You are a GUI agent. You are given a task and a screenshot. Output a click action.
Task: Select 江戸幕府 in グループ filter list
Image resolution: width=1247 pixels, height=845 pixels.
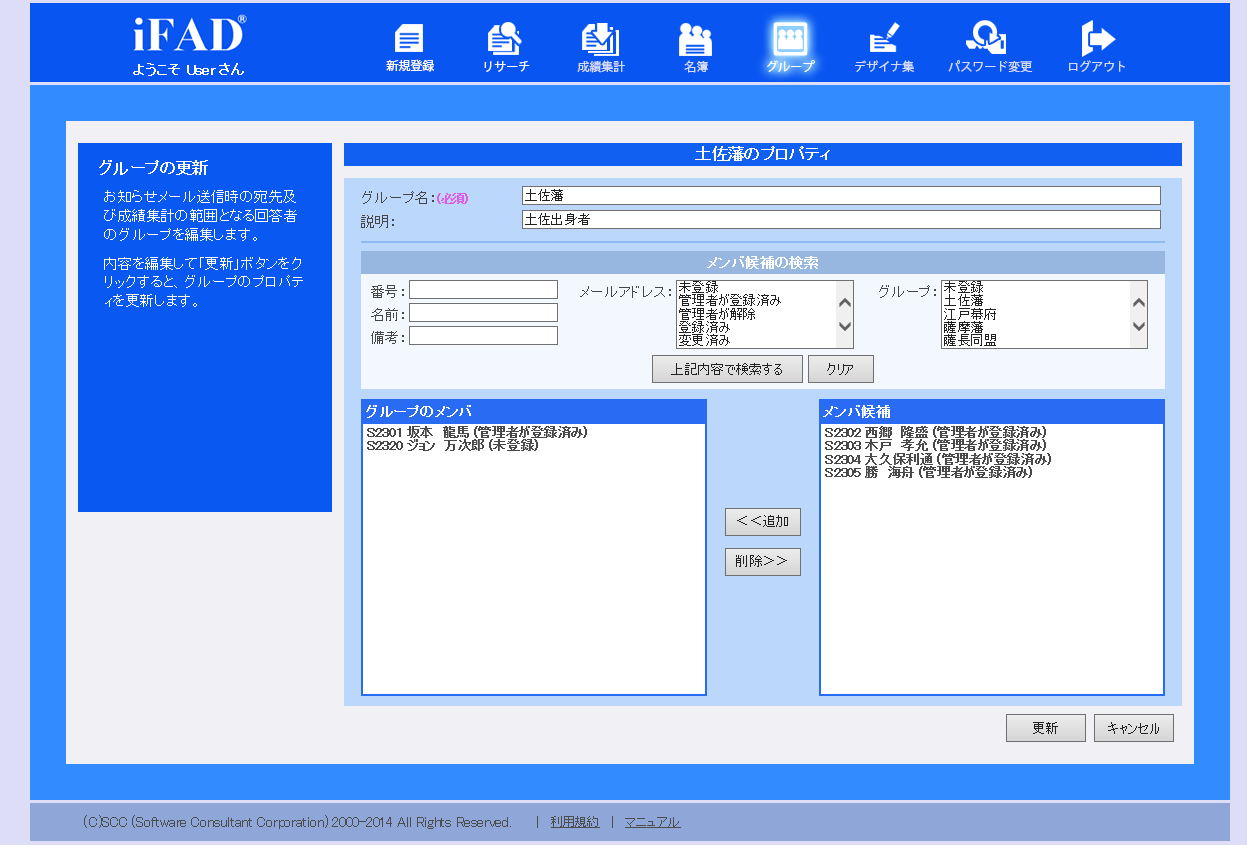coord(1035,314)
